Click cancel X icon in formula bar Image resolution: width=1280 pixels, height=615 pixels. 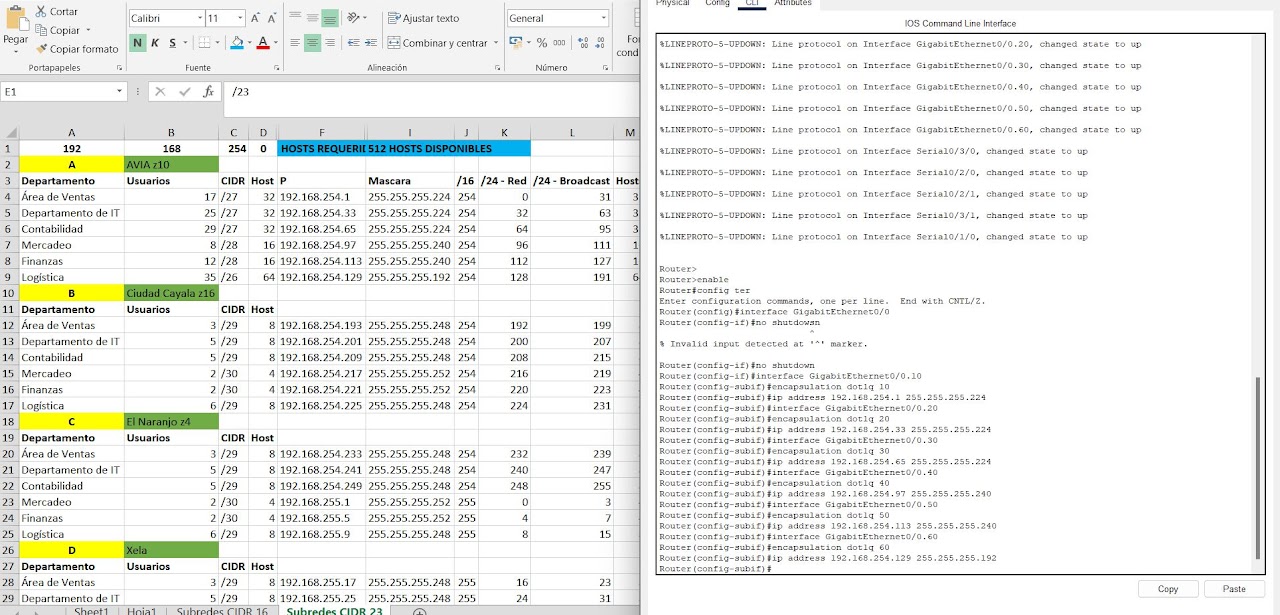(x=161, y=91)
